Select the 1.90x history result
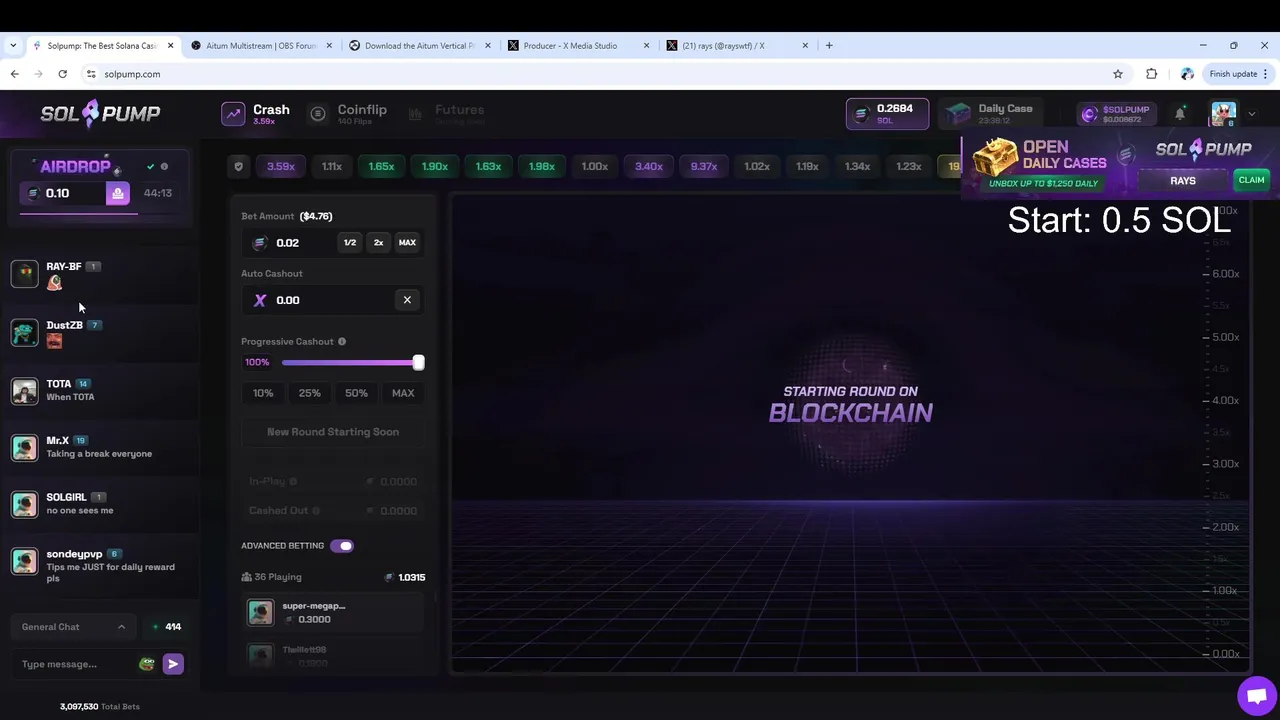The height and width of the screenshot is (720, 1280). (434, 166)
